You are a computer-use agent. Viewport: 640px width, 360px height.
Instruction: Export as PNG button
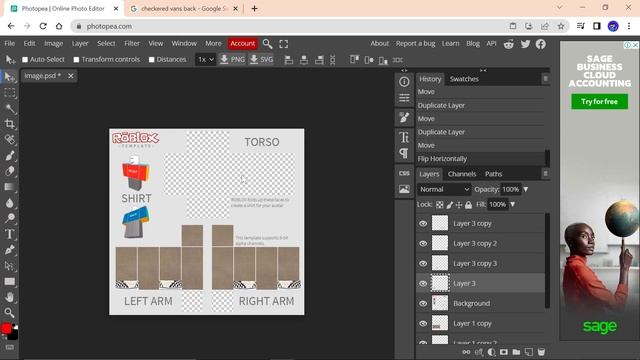point(232,60)
